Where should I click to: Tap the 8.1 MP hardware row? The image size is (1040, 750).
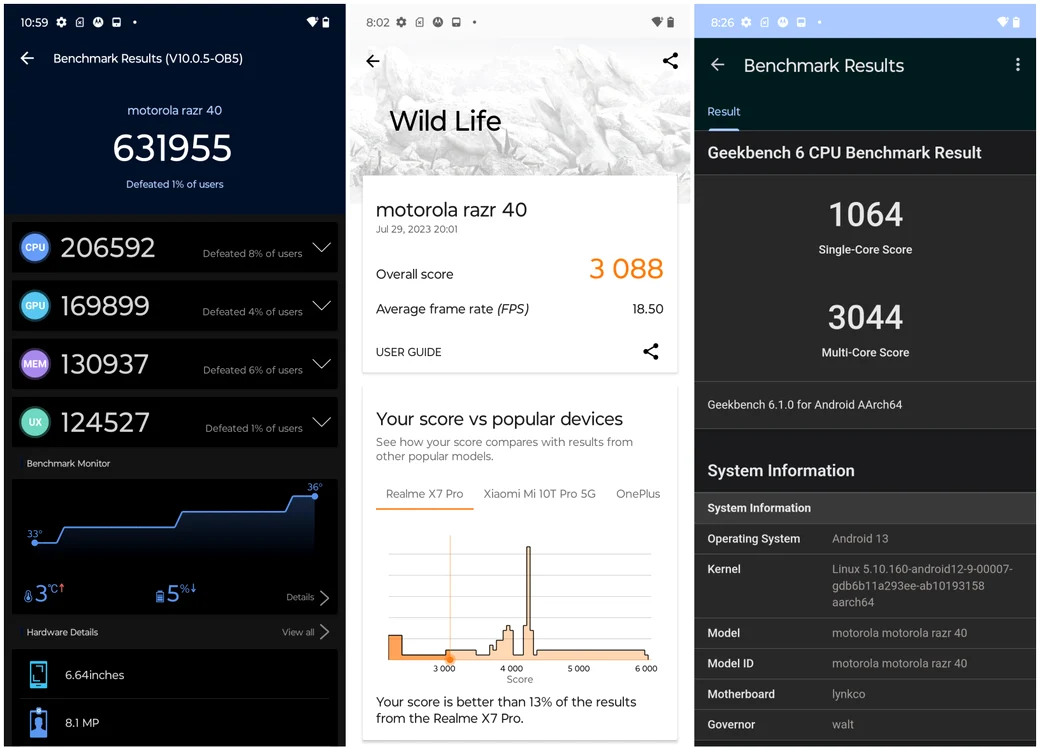pos(174,723)
